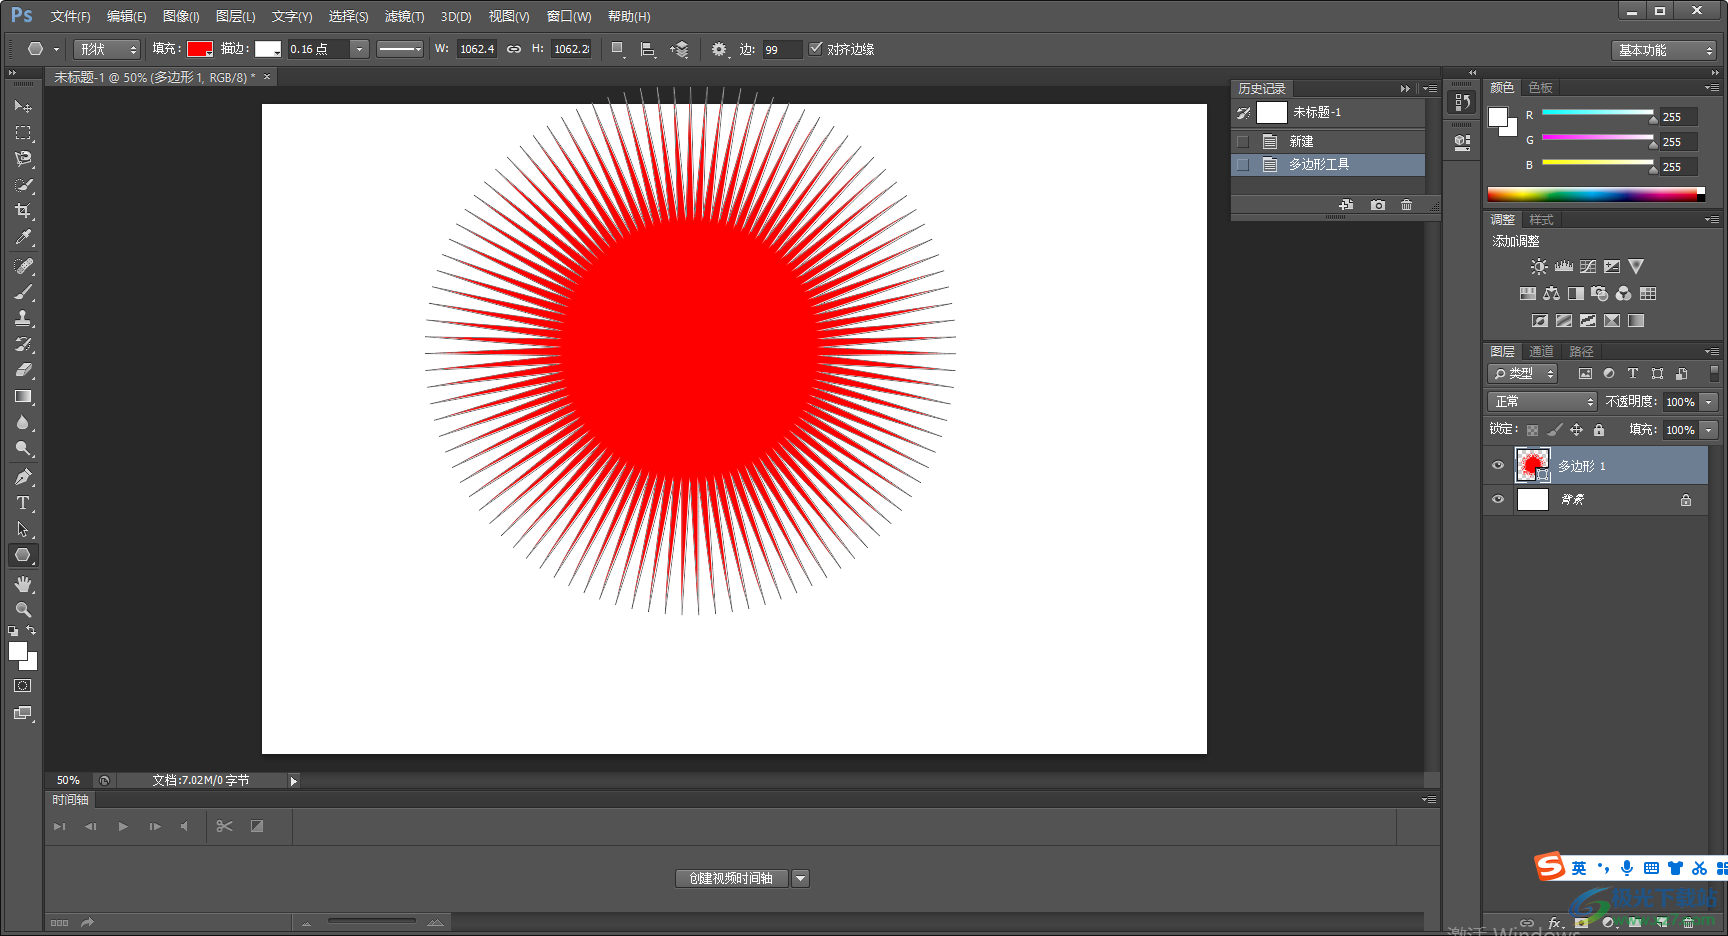
Task: Open create video timeline dropdown arrow
Action: click(800, 878)
